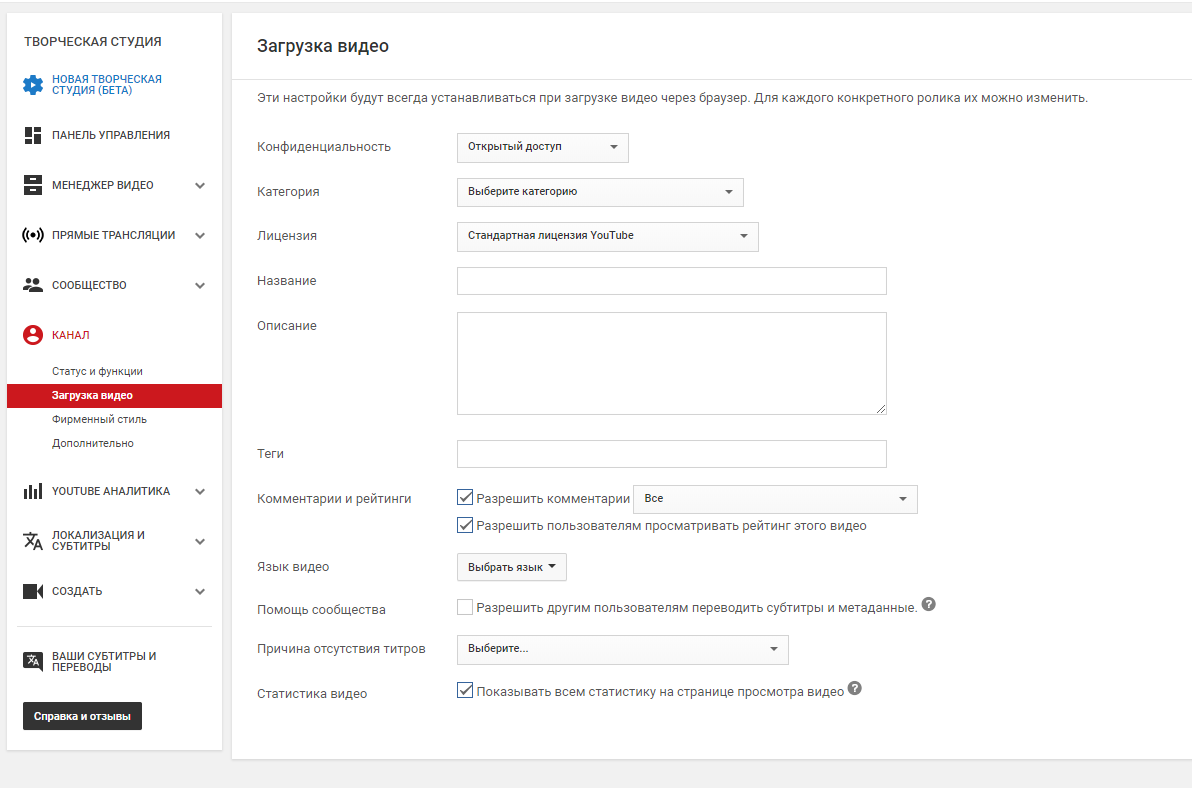Click the Dashboard panel icon in sidebar
Screen dimensions: 1192x788
(33, 135)
